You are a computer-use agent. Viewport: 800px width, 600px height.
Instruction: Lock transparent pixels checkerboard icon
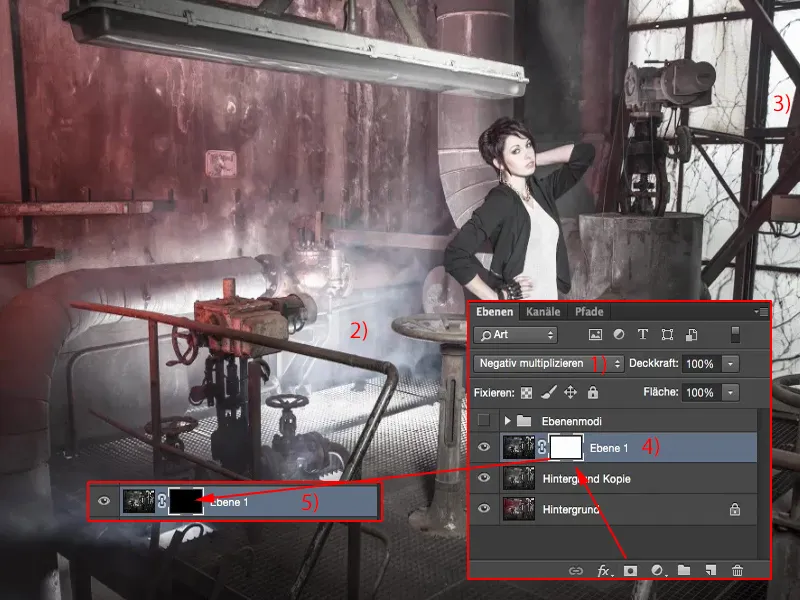coord(526,392)
